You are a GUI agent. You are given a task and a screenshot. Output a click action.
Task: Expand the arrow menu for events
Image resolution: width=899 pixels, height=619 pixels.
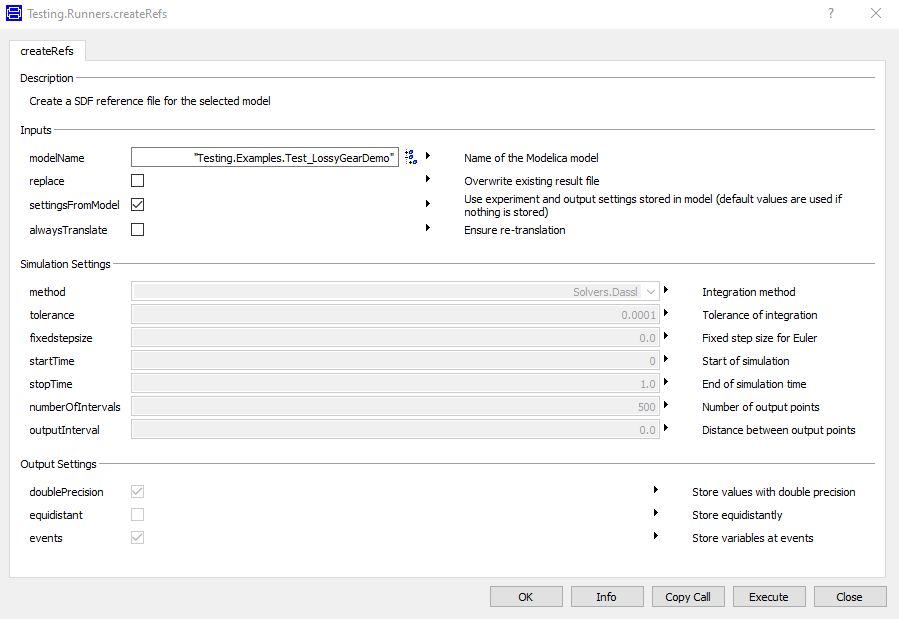click(x=656, y=536)
